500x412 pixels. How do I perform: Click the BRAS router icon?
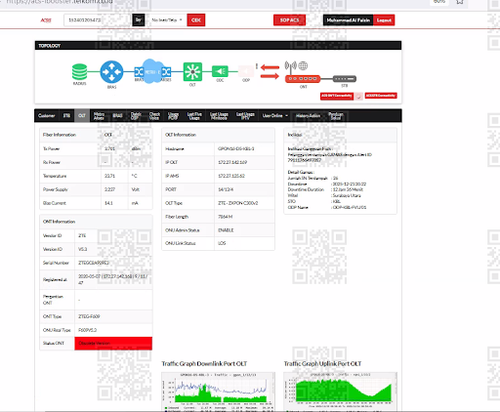[112, 72]
